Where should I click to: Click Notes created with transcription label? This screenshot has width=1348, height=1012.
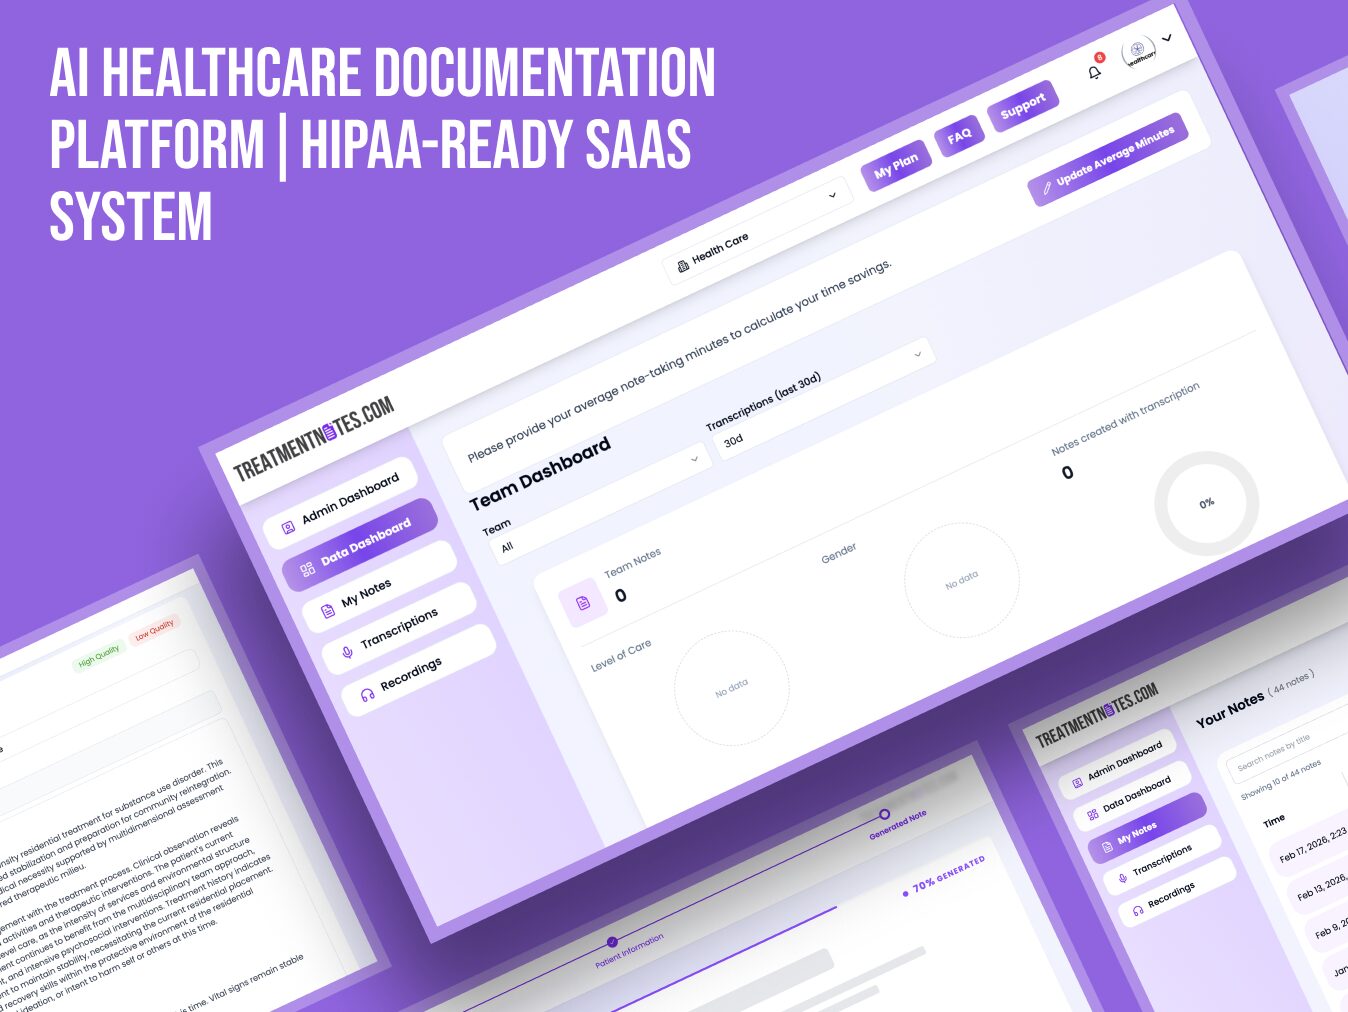point(1125,418)
